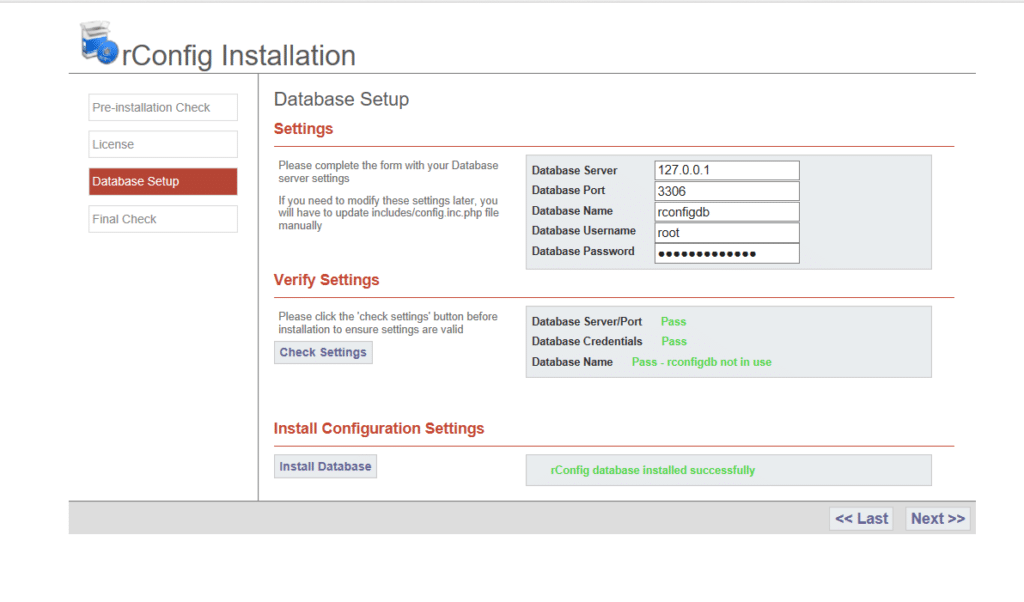Click the rConfig Installation title
The image size is (1024, 602).
[239, 55]
